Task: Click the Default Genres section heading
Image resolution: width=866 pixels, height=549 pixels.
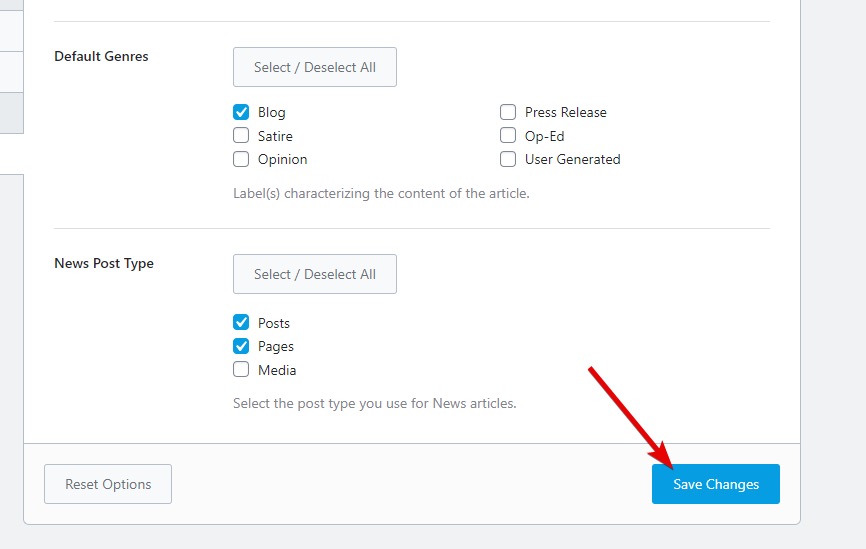Action: point(101,57)
